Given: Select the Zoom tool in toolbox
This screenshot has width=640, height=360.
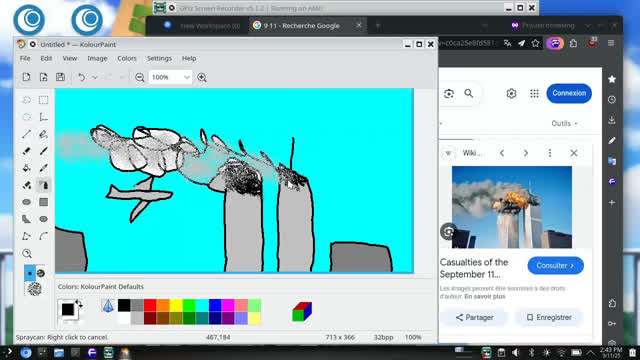Looking at the screenshot, I should tap(27, 253).
